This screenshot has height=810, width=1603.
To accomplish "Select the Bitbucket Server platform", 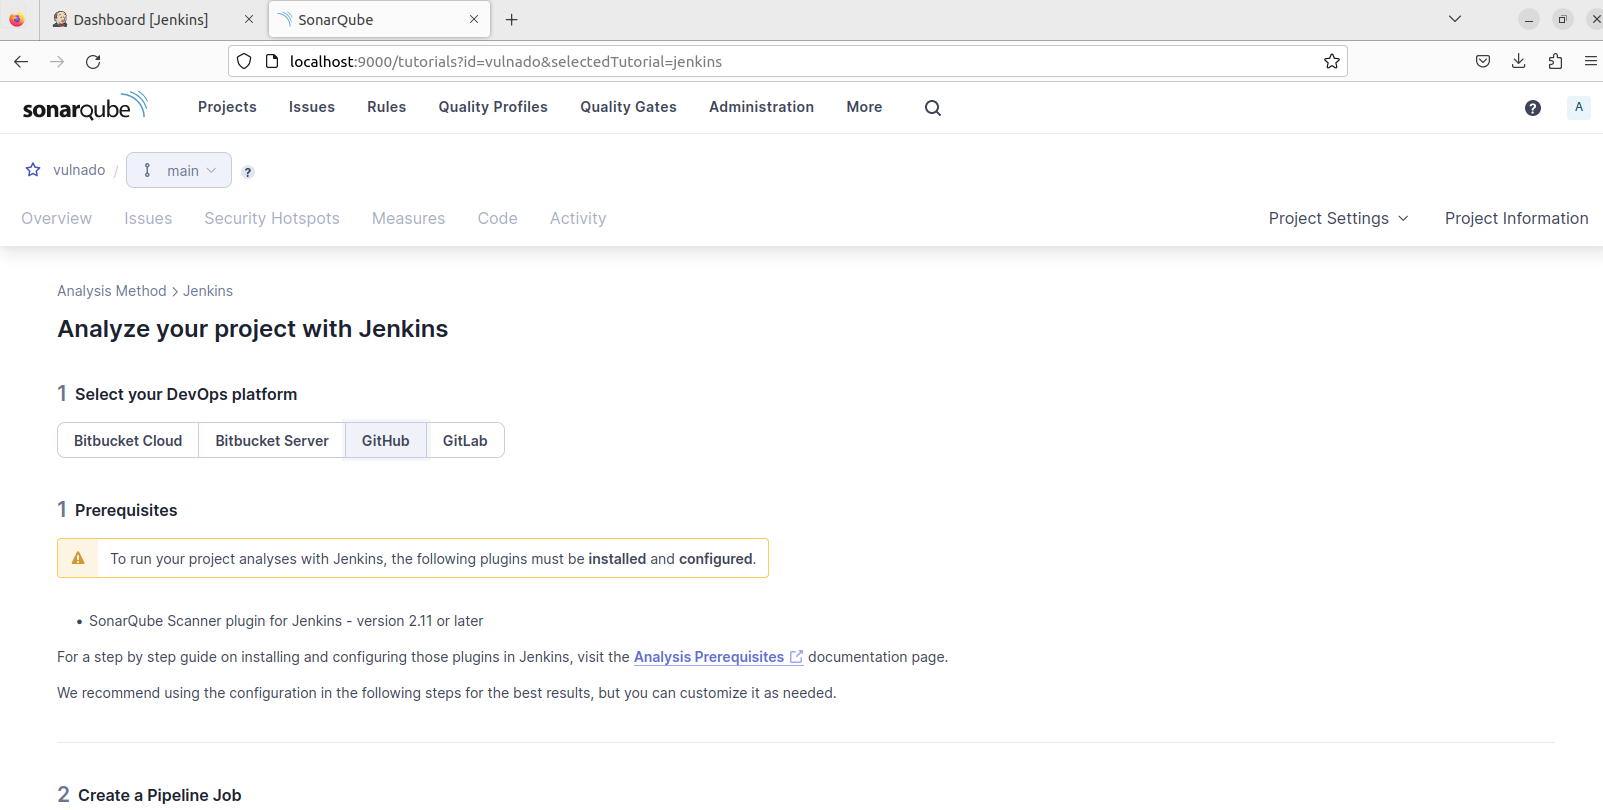I will (272, 441).
